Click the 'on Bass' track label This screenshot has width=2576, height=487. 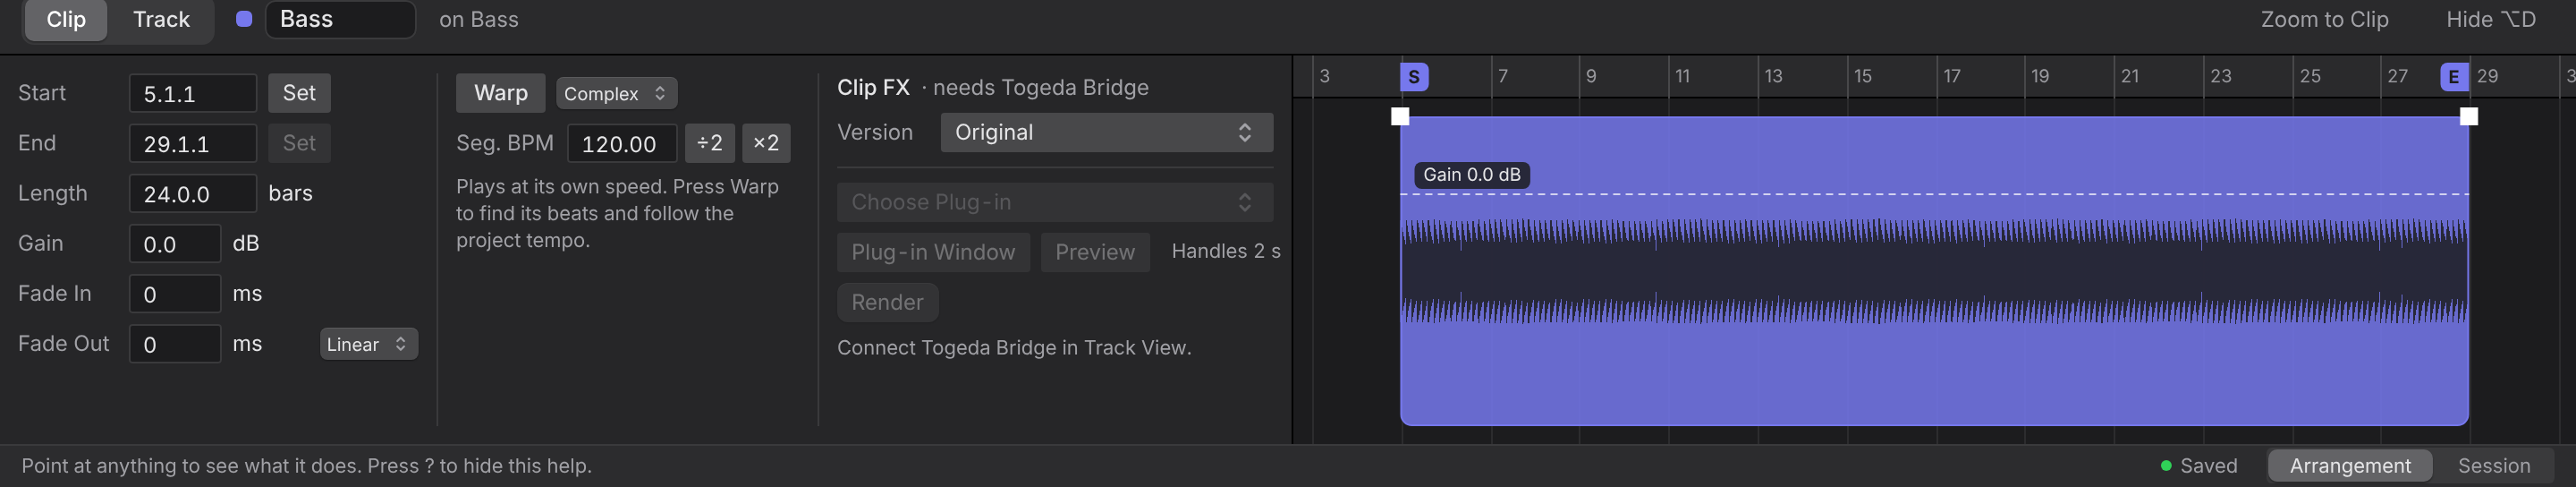coord(479,20)
